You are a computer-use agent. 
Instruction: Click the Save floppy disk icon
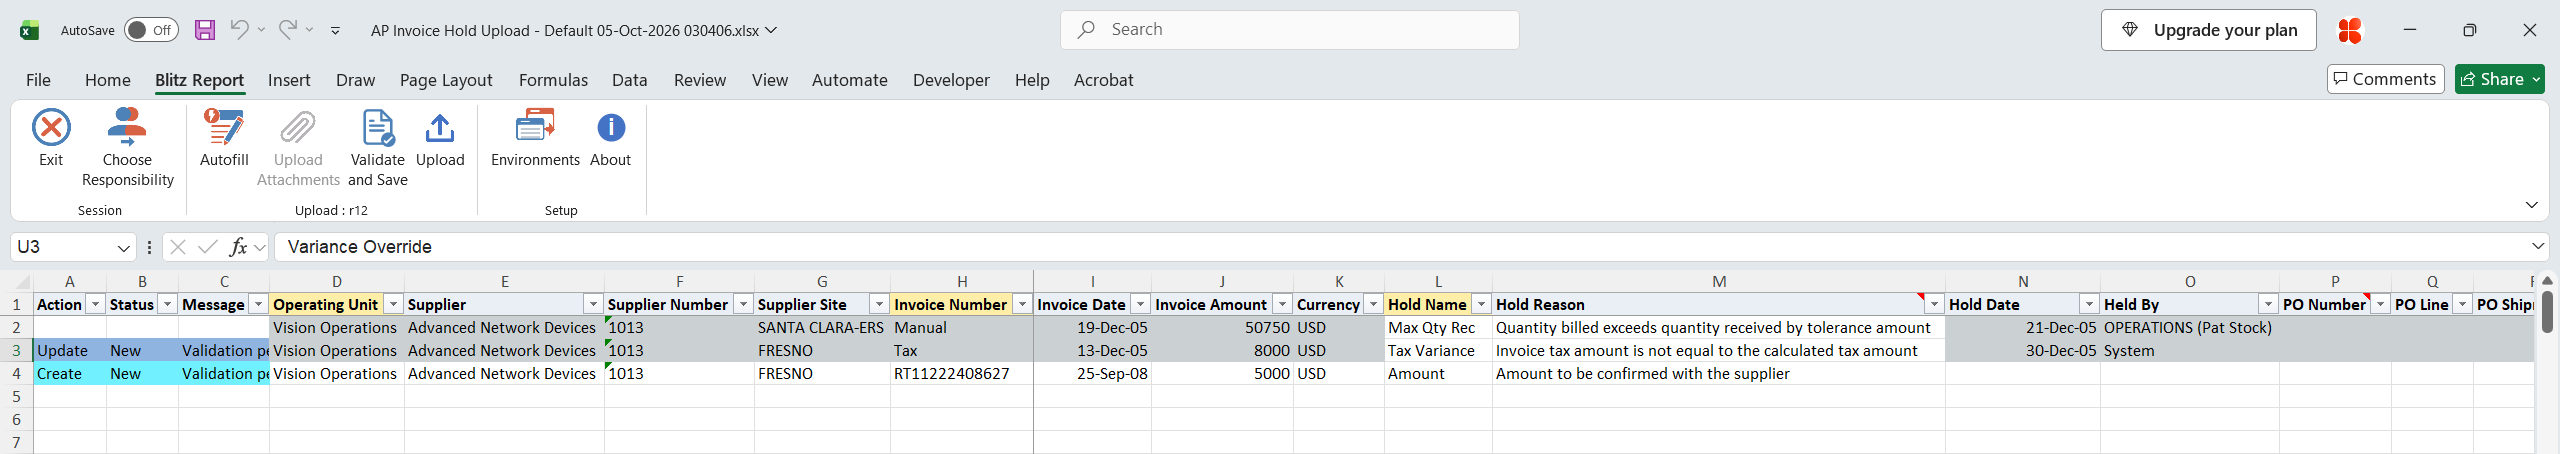point(205,30)
